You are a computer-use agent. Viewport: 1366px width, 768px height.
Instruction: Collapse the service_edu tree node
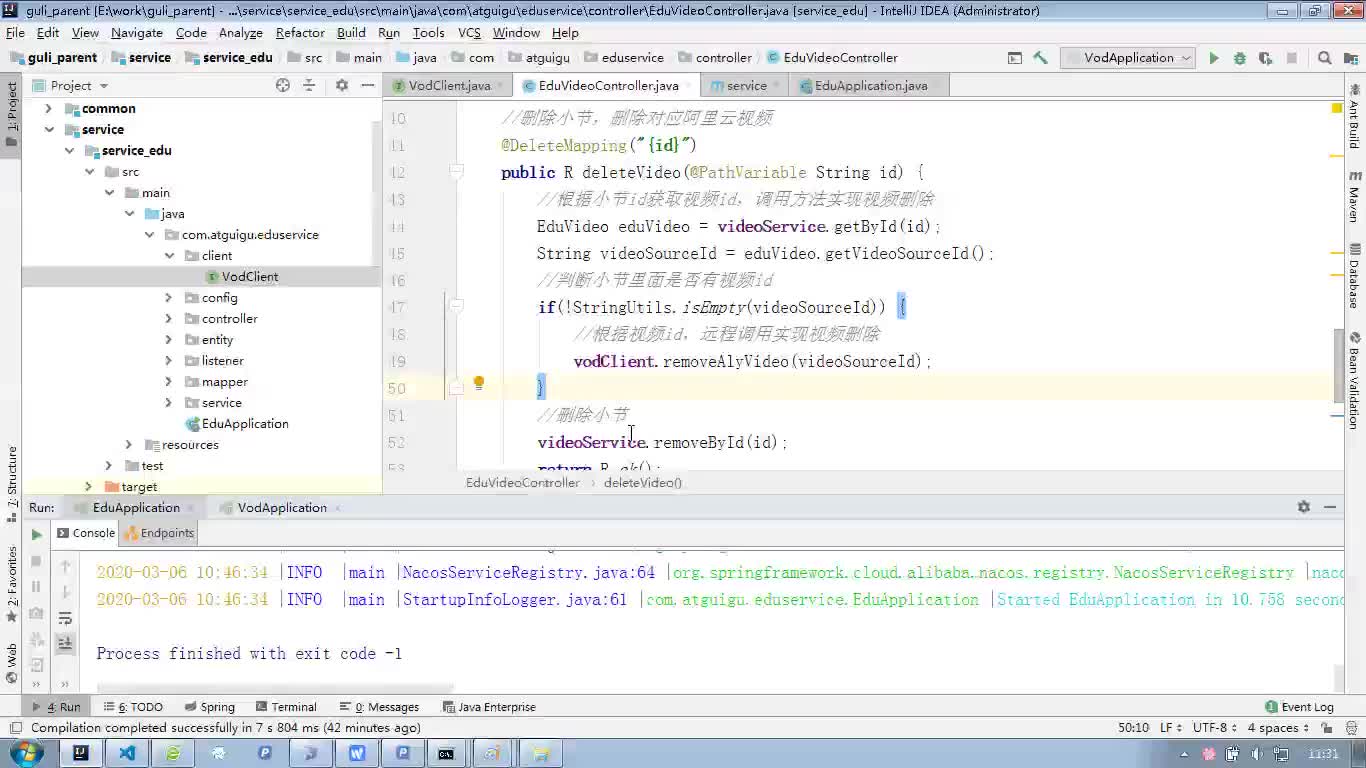(x=69, y=150)
